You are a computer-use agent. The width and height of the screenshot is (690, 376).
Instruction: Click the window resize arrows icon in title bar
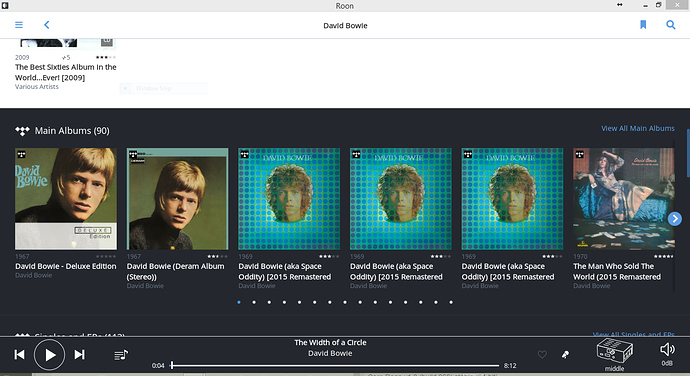620,5
